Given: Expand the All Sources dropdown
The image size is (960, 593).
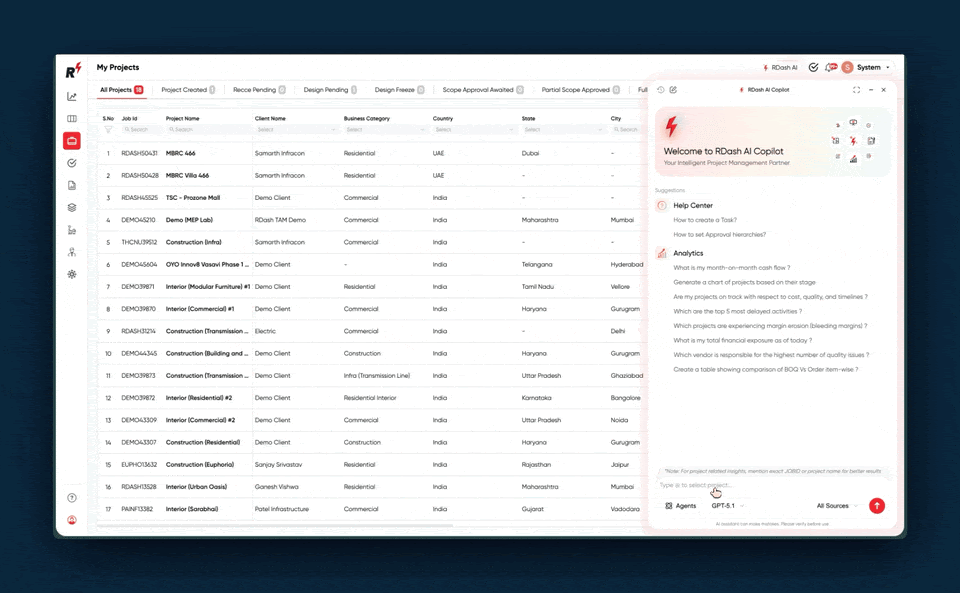Looking at the screenshot, I should pyautogui.click(x=837, y=506).
